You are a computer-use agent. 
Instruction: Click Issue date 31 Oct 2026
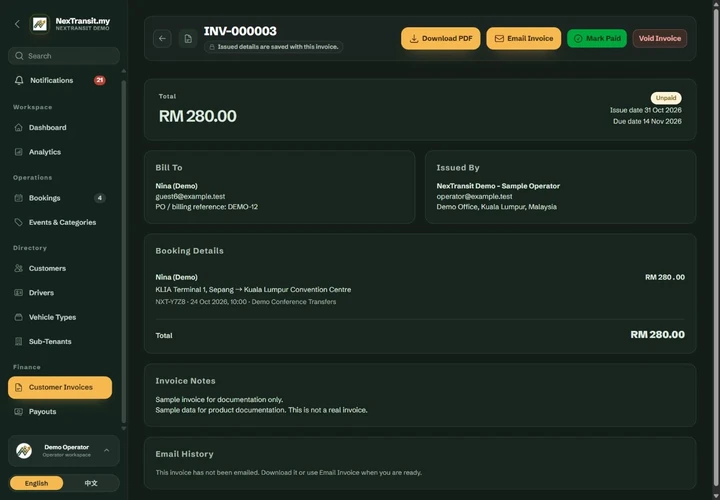pyautogui.click(x=646, y=110)
